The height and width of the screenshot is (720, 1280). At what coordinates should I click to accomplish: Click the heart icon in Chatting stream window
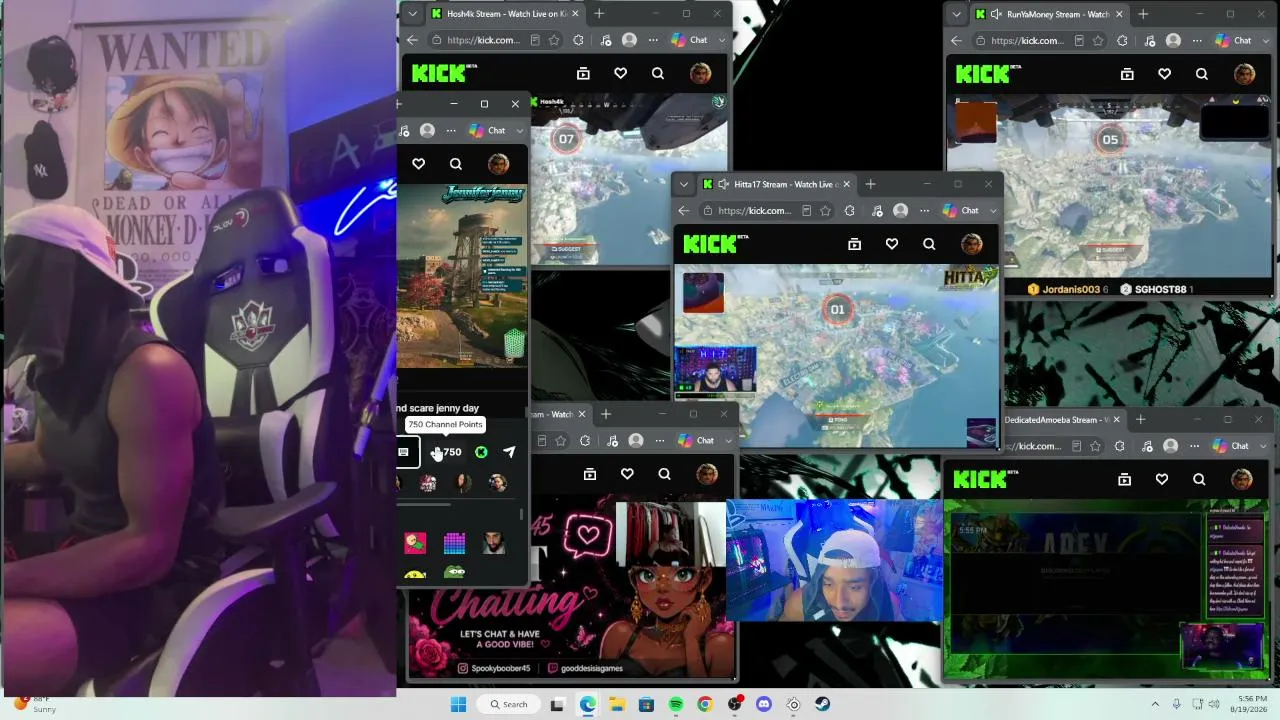(x=627, y=473)
